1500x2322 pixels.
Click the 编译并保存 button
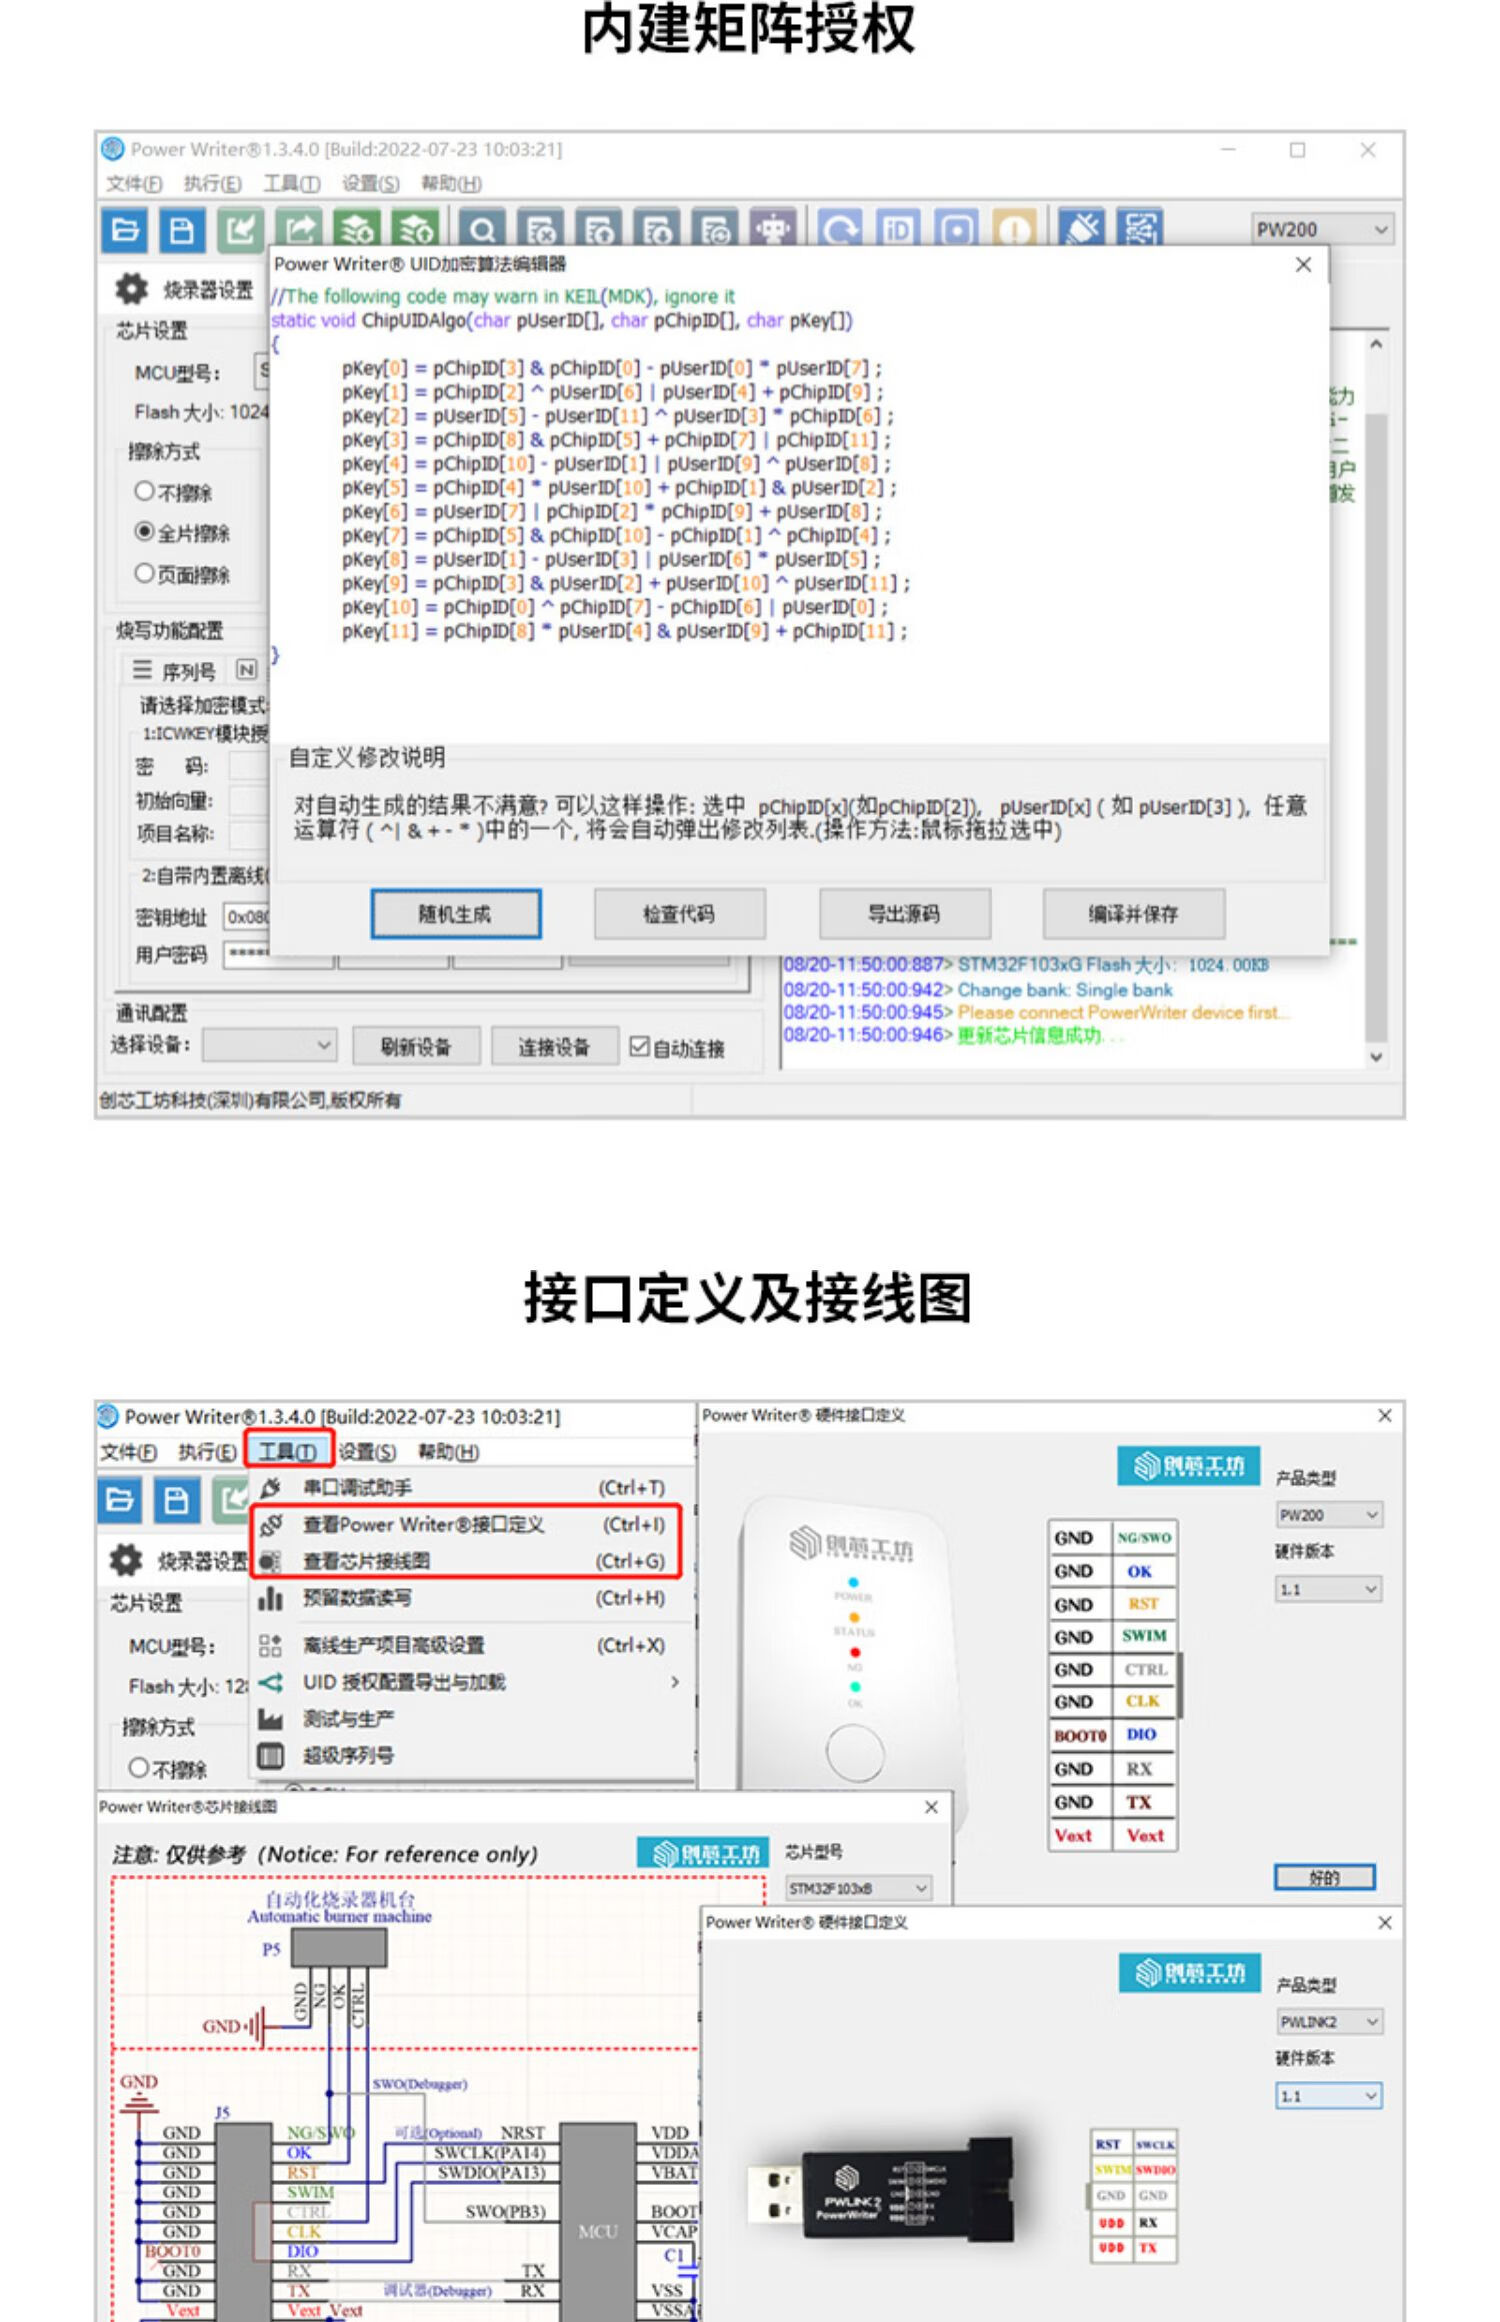[x=1133, y=913]
